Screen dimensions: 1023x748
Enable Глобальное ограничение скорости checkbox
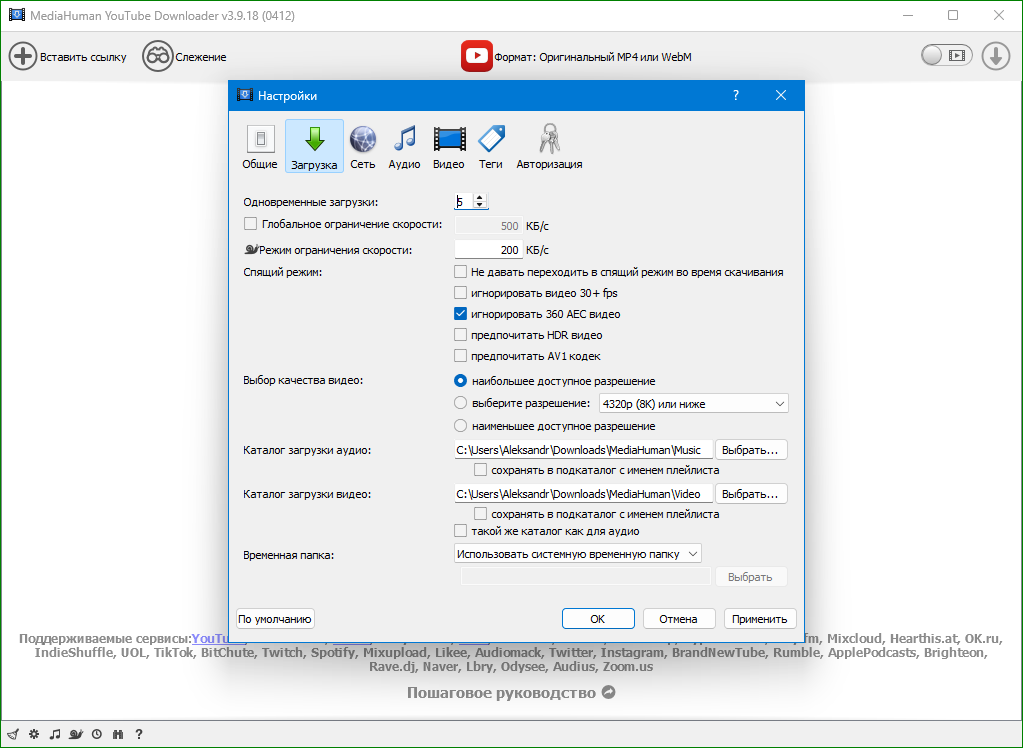pos(251,225)
